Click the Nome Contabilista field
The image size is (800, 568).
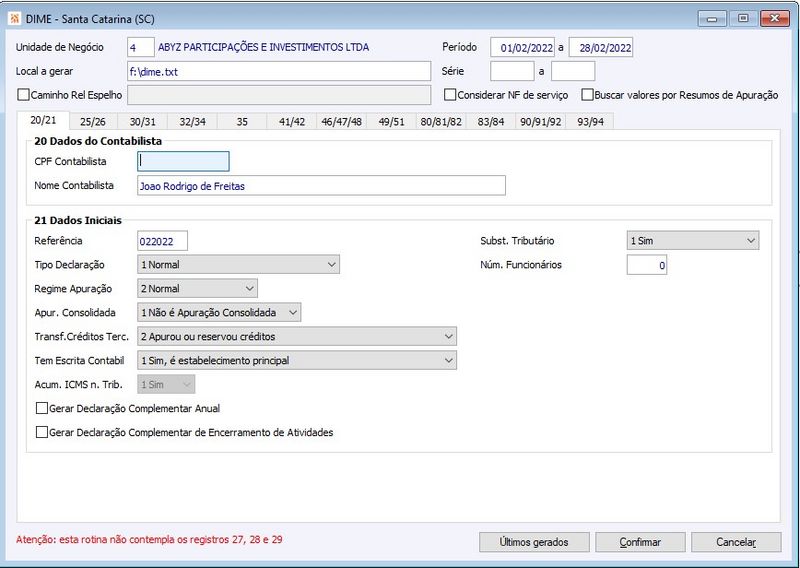coord(321,186)
